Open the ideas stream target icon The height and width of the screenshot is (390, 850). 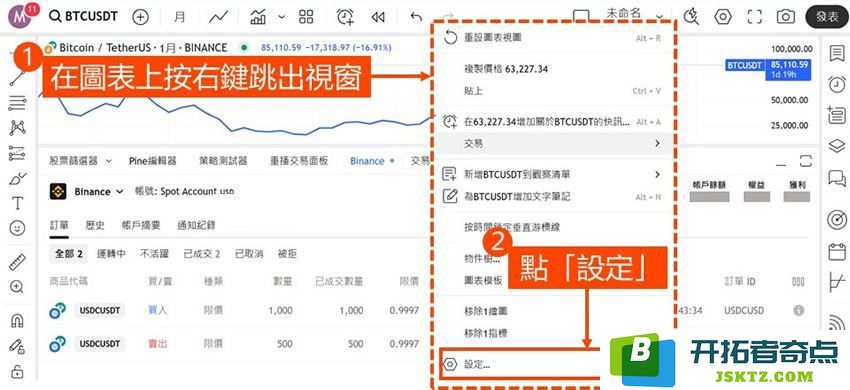(x=837, y=220)
